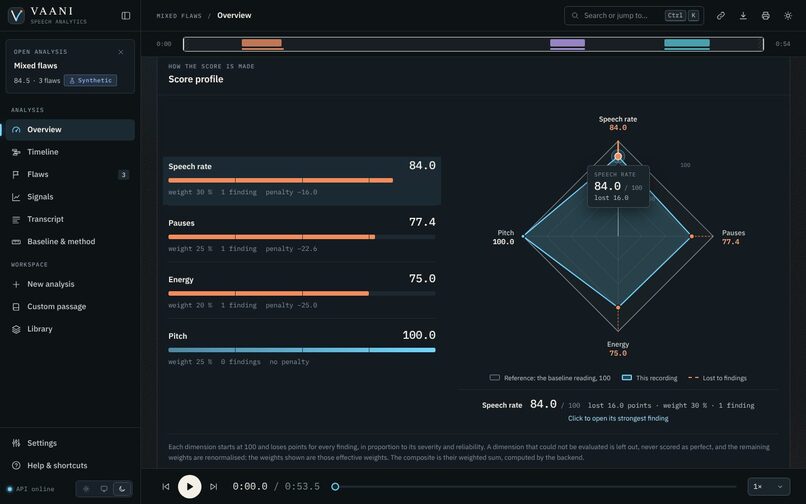Click the API online status indicator
Viewport: 806px width, 504px height.
point(30,489)
